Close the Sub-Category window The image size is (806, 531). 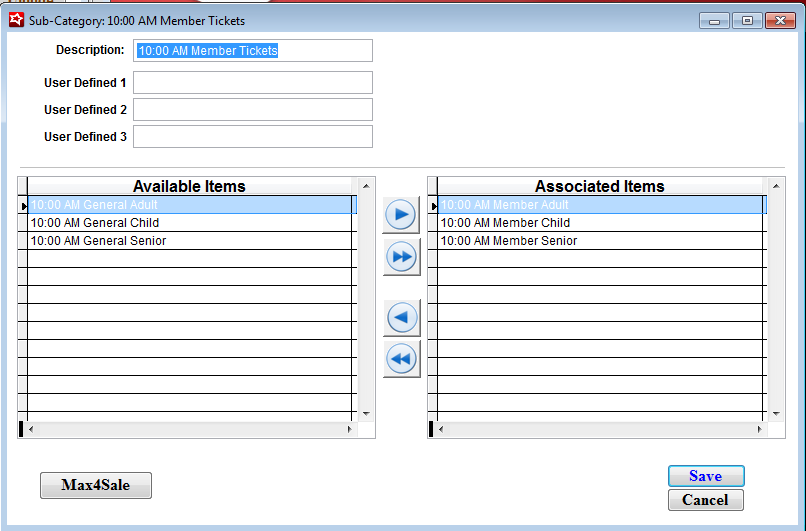tap(780, 21)
